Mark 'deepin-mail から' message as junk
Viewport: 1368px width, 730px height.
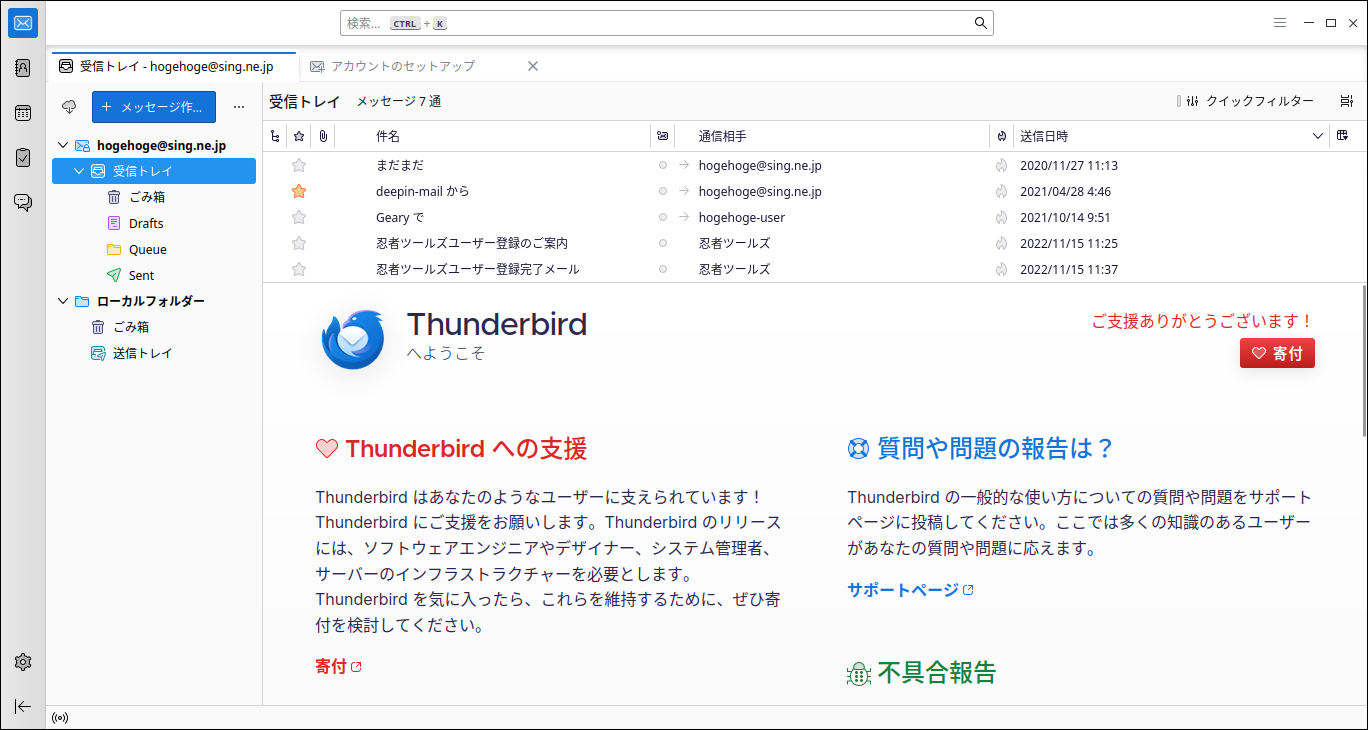(1001, 191)
